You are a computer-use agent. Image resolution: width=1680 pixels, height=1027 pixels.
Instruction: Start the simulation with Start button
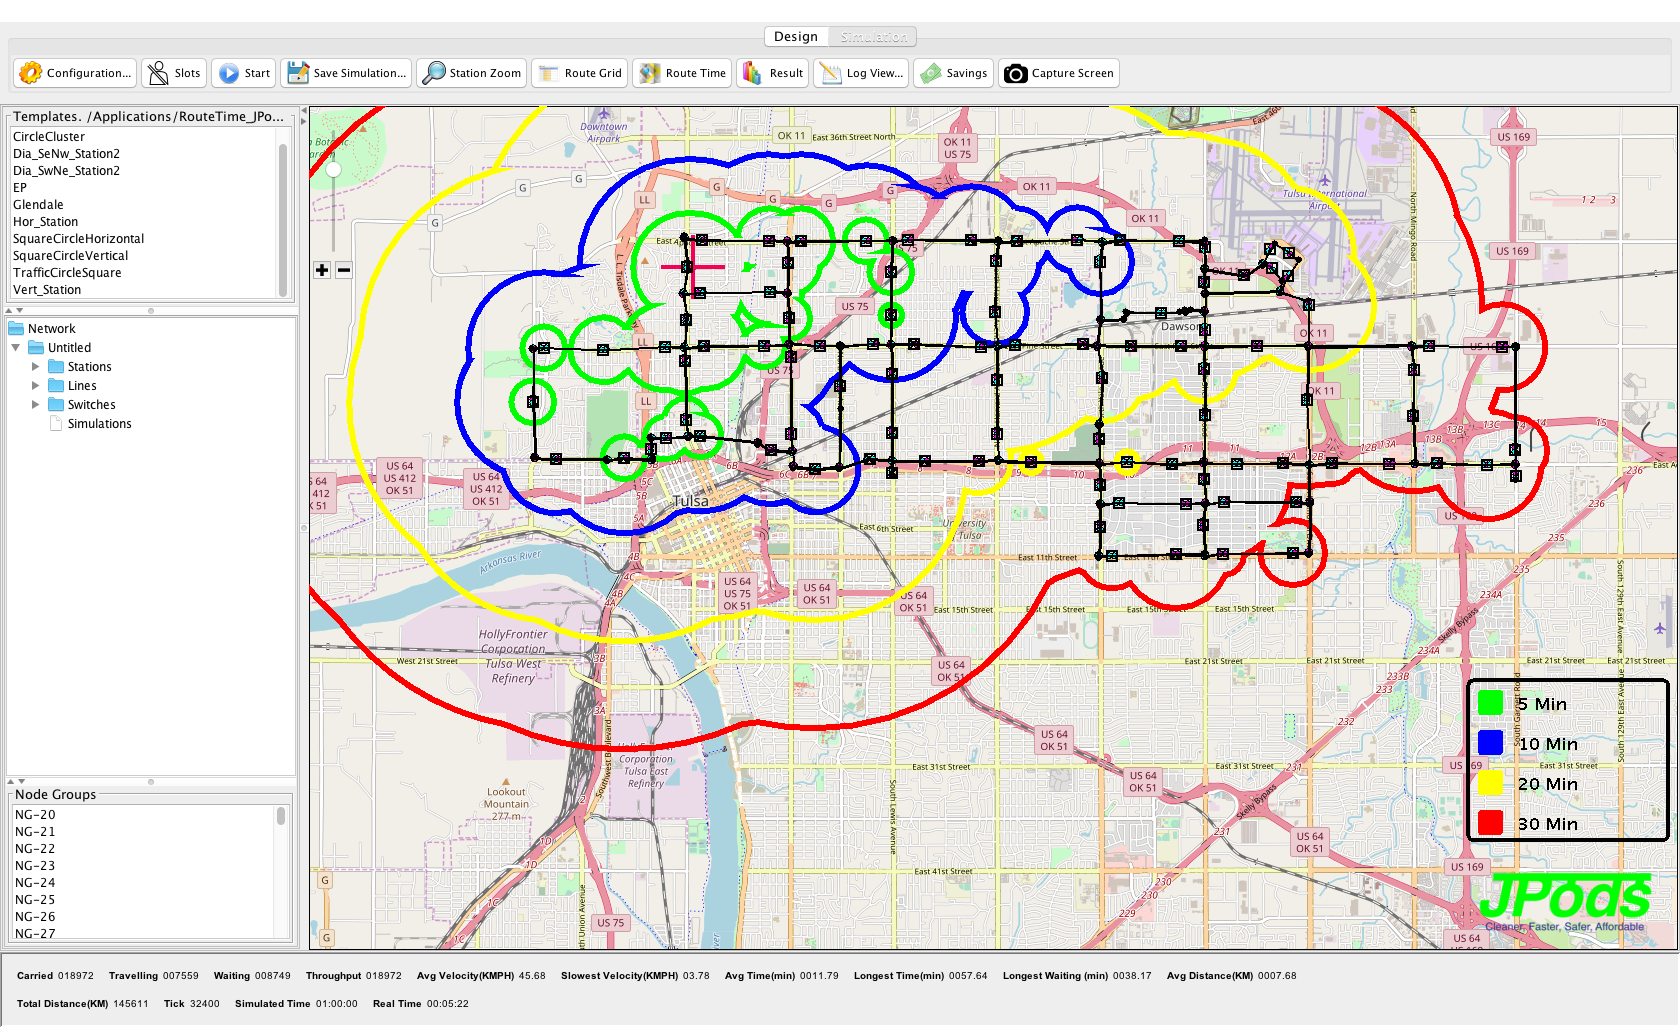pos(244,73)
